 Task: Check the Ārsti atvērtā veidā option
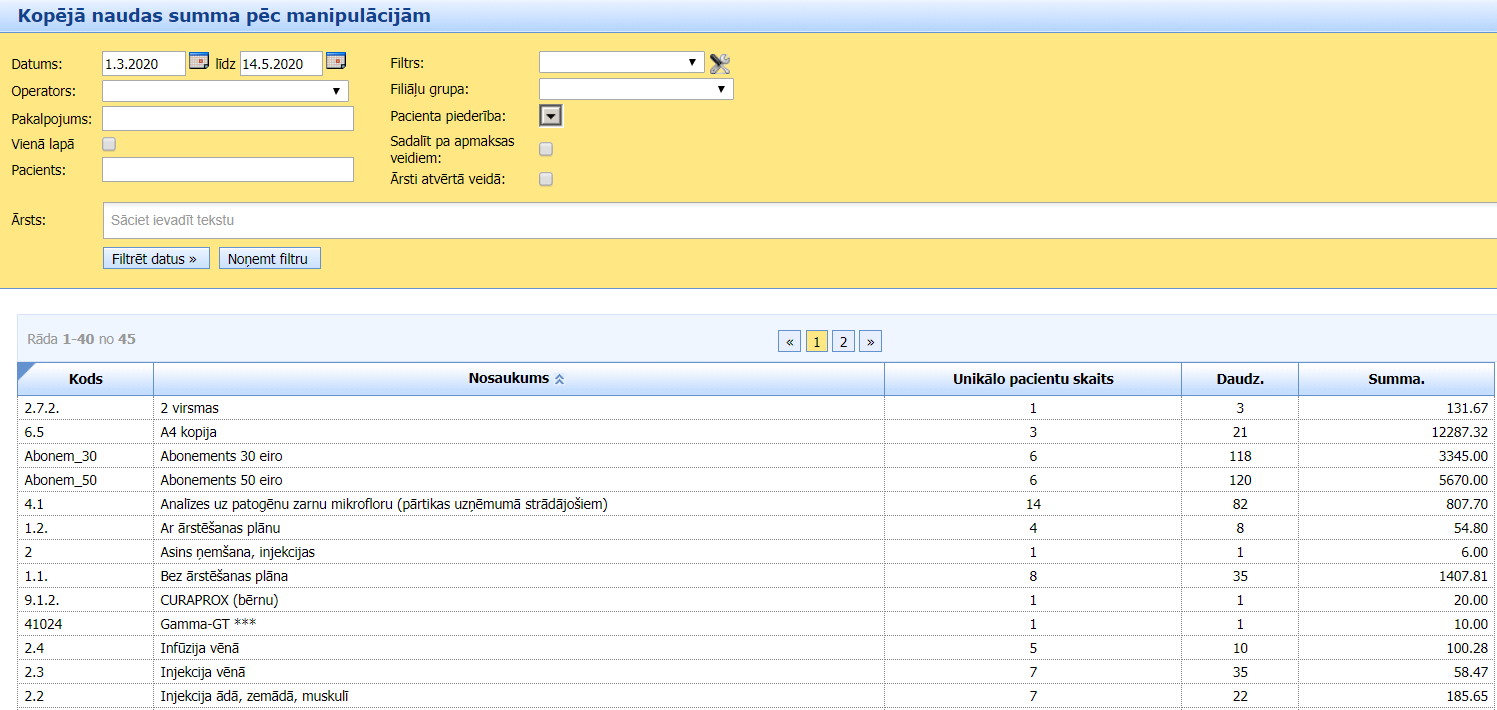[x=546, y=180]
